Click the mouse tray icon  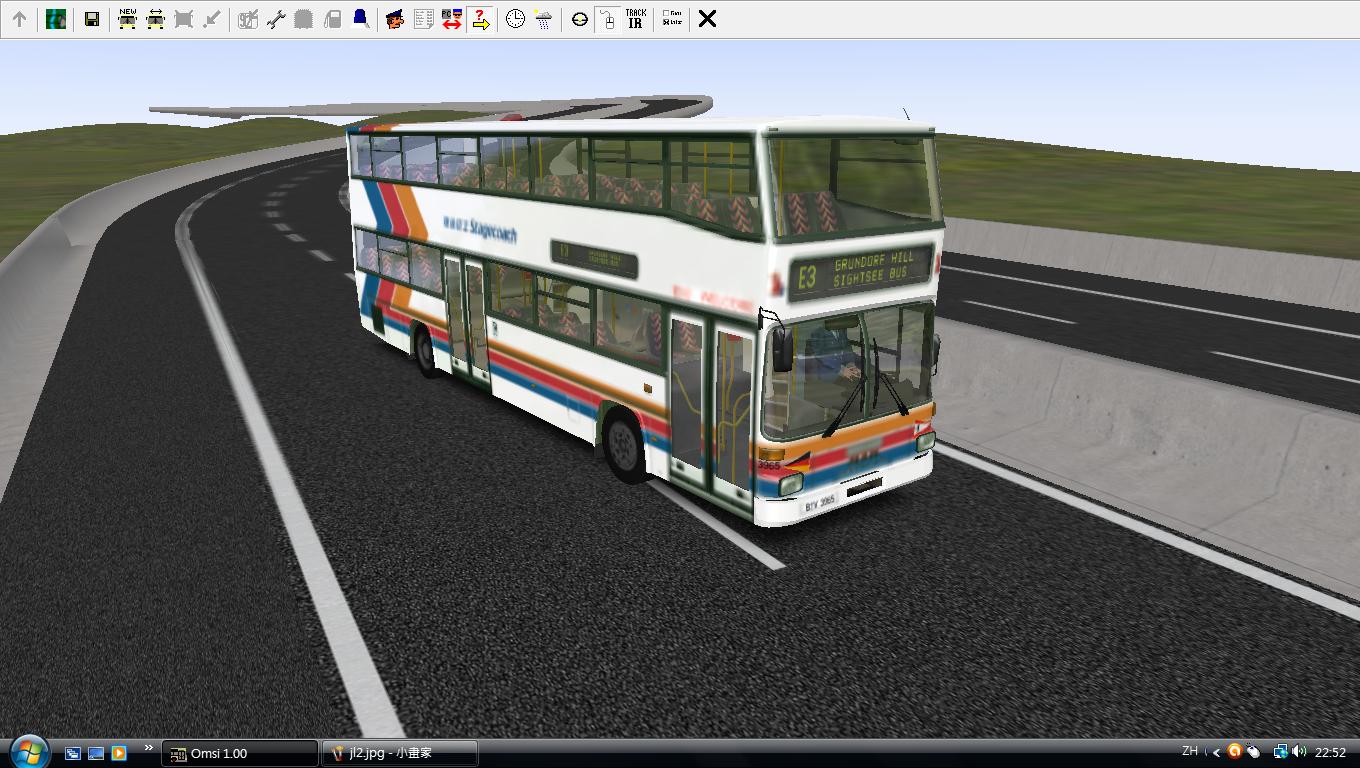click(1252, 752)
